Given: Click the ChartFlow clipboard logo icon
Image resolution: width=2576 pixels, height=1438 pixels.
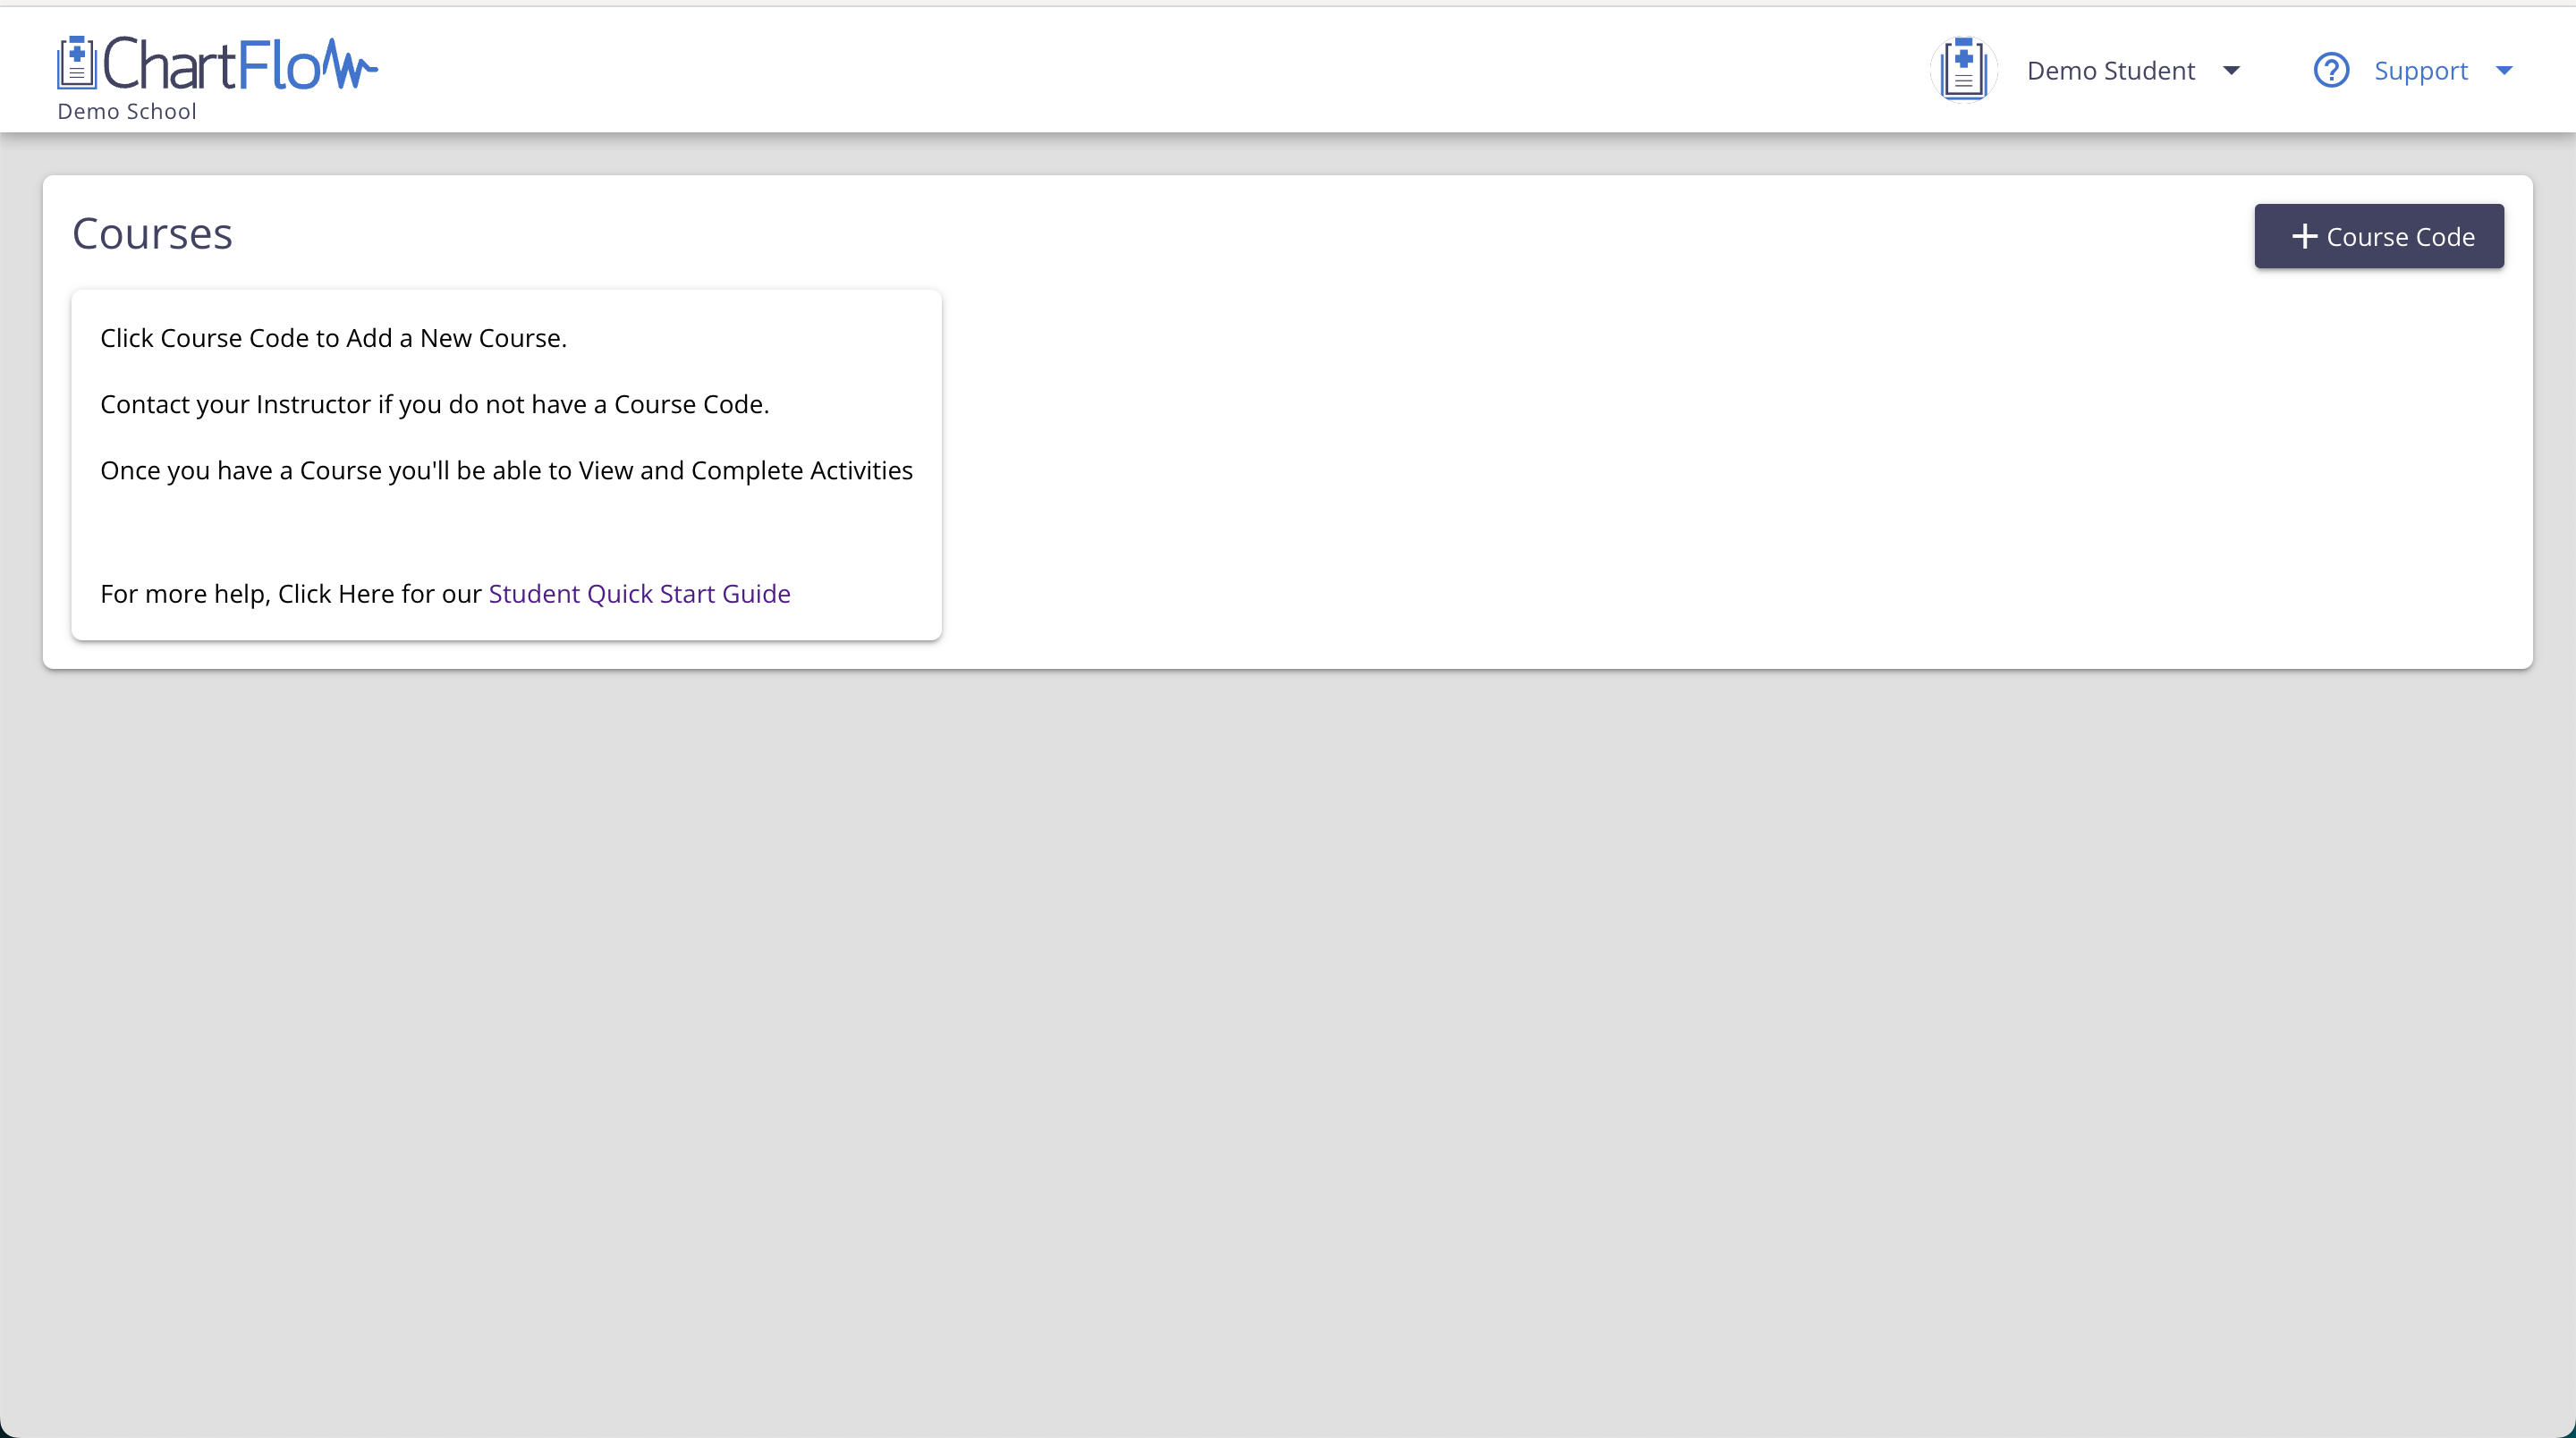Looking at the screenshot, I should [76, 64].
